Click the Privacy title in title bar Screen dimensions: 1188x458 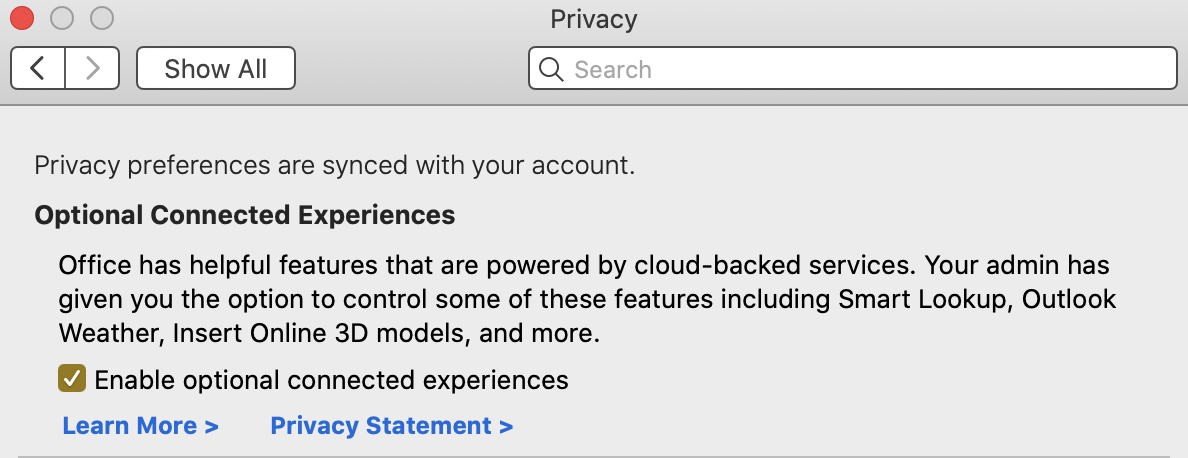tap(593, 19)
